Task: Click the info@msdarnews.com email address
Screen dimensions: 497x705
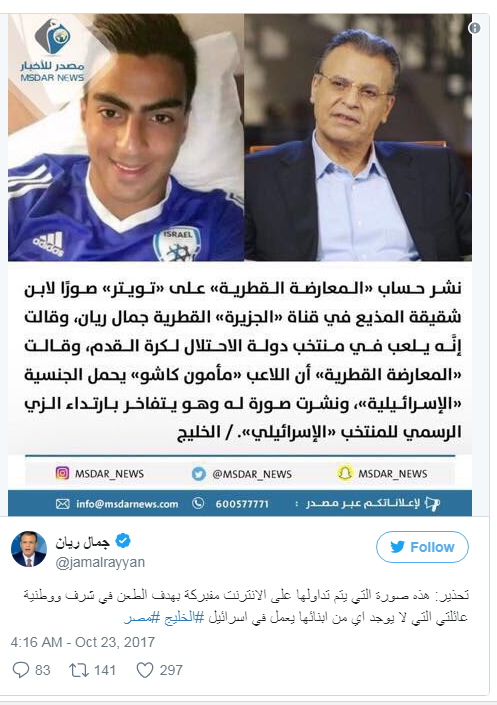Action: (x=127, y=504)
